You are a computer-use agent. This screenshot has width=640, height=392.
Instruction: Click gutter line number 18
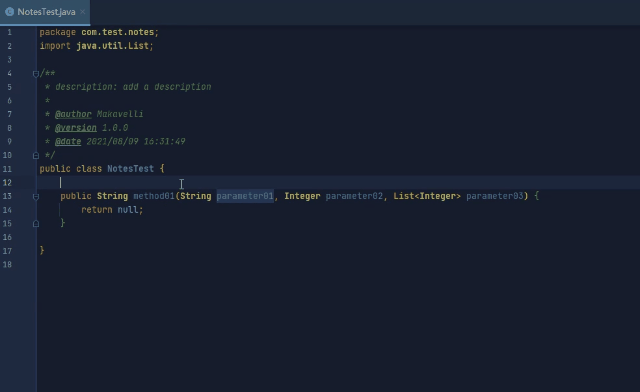coord(7,265)
